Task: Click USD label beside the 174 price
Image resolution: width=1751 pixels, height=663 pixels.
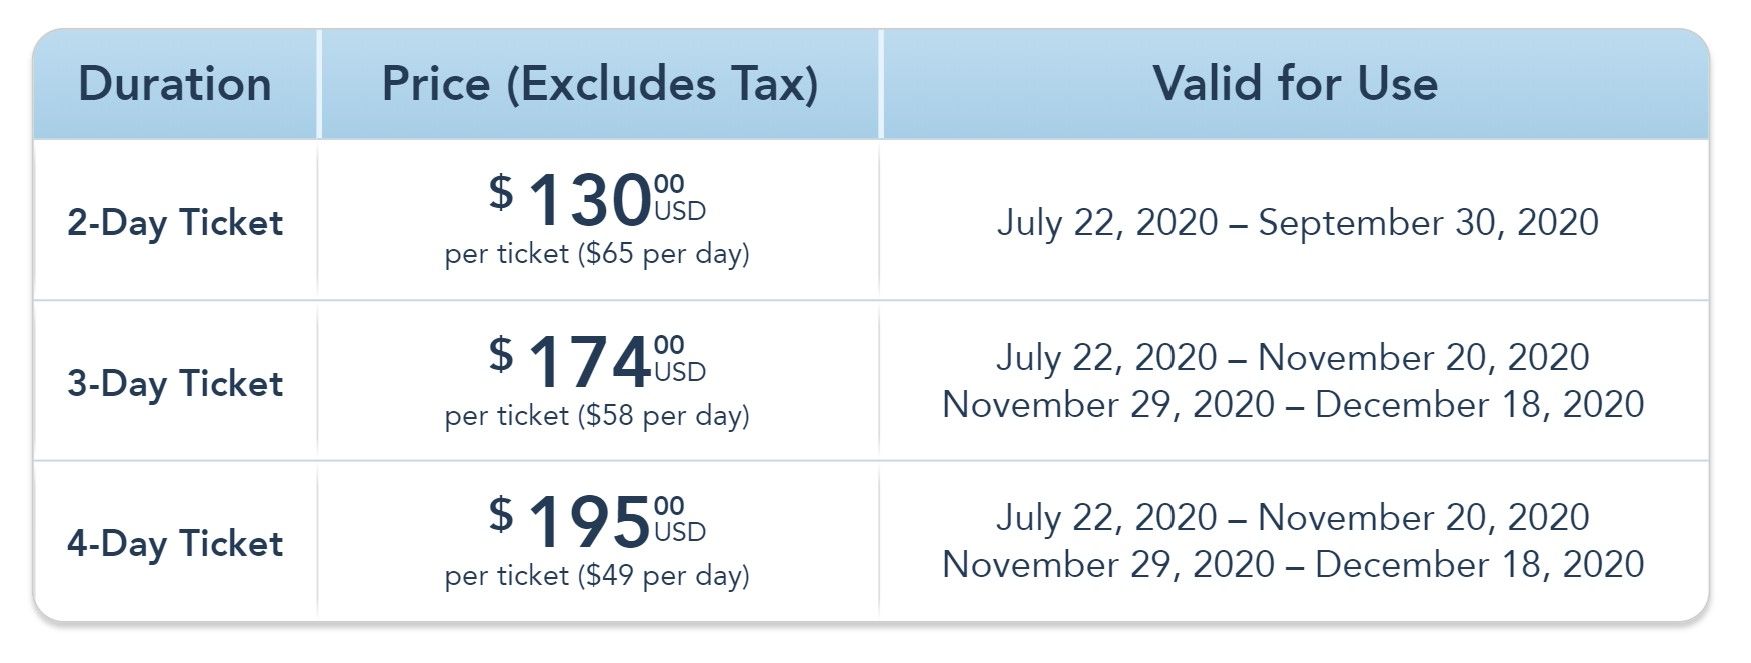Action: click(x=680, y=373)
